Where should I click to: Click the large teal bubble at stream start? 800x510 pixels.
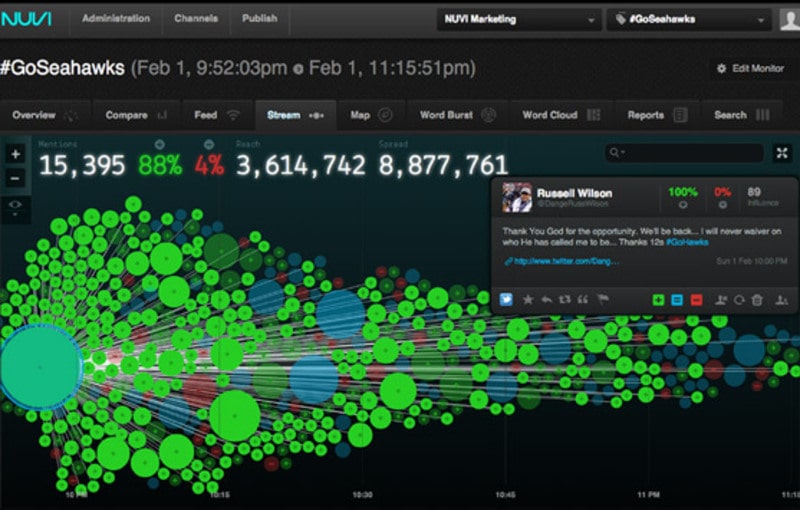click(x=40, y=367)
